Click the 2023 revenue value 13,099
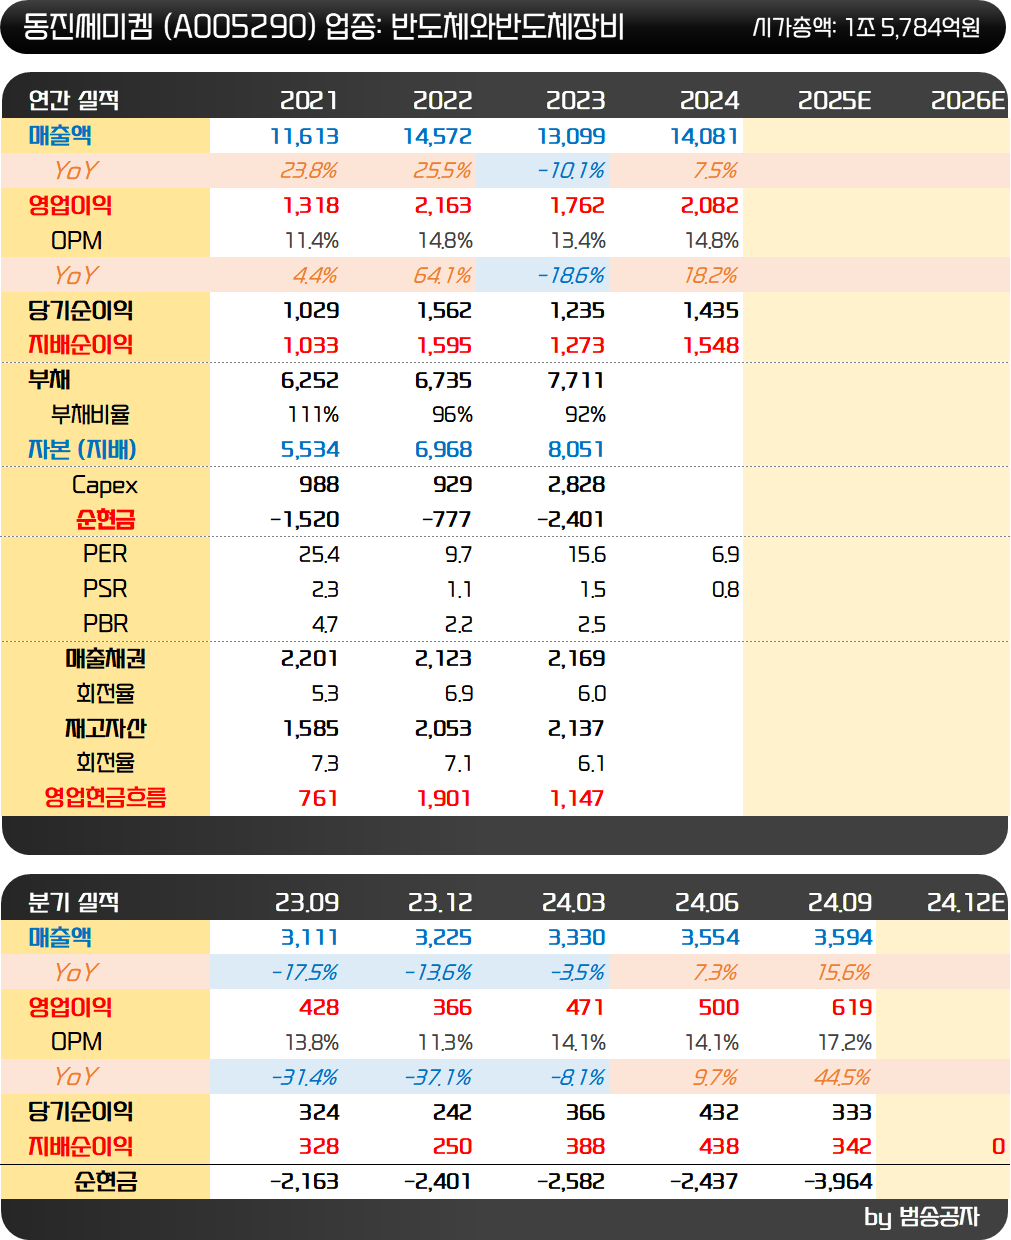This screenshot has height=1240, width=1011. 571,136
